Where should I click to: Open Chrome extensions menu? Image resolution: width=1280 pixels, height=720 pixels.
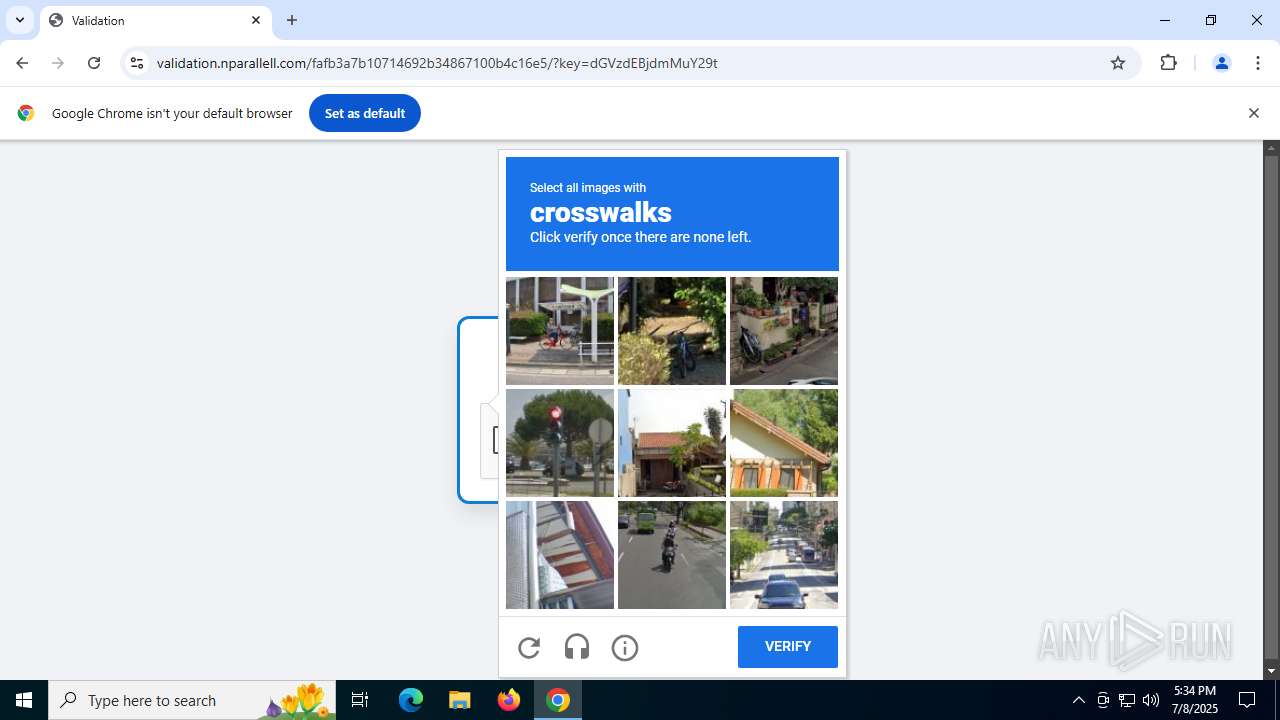pyautogui.click(x=1168, y=63)
